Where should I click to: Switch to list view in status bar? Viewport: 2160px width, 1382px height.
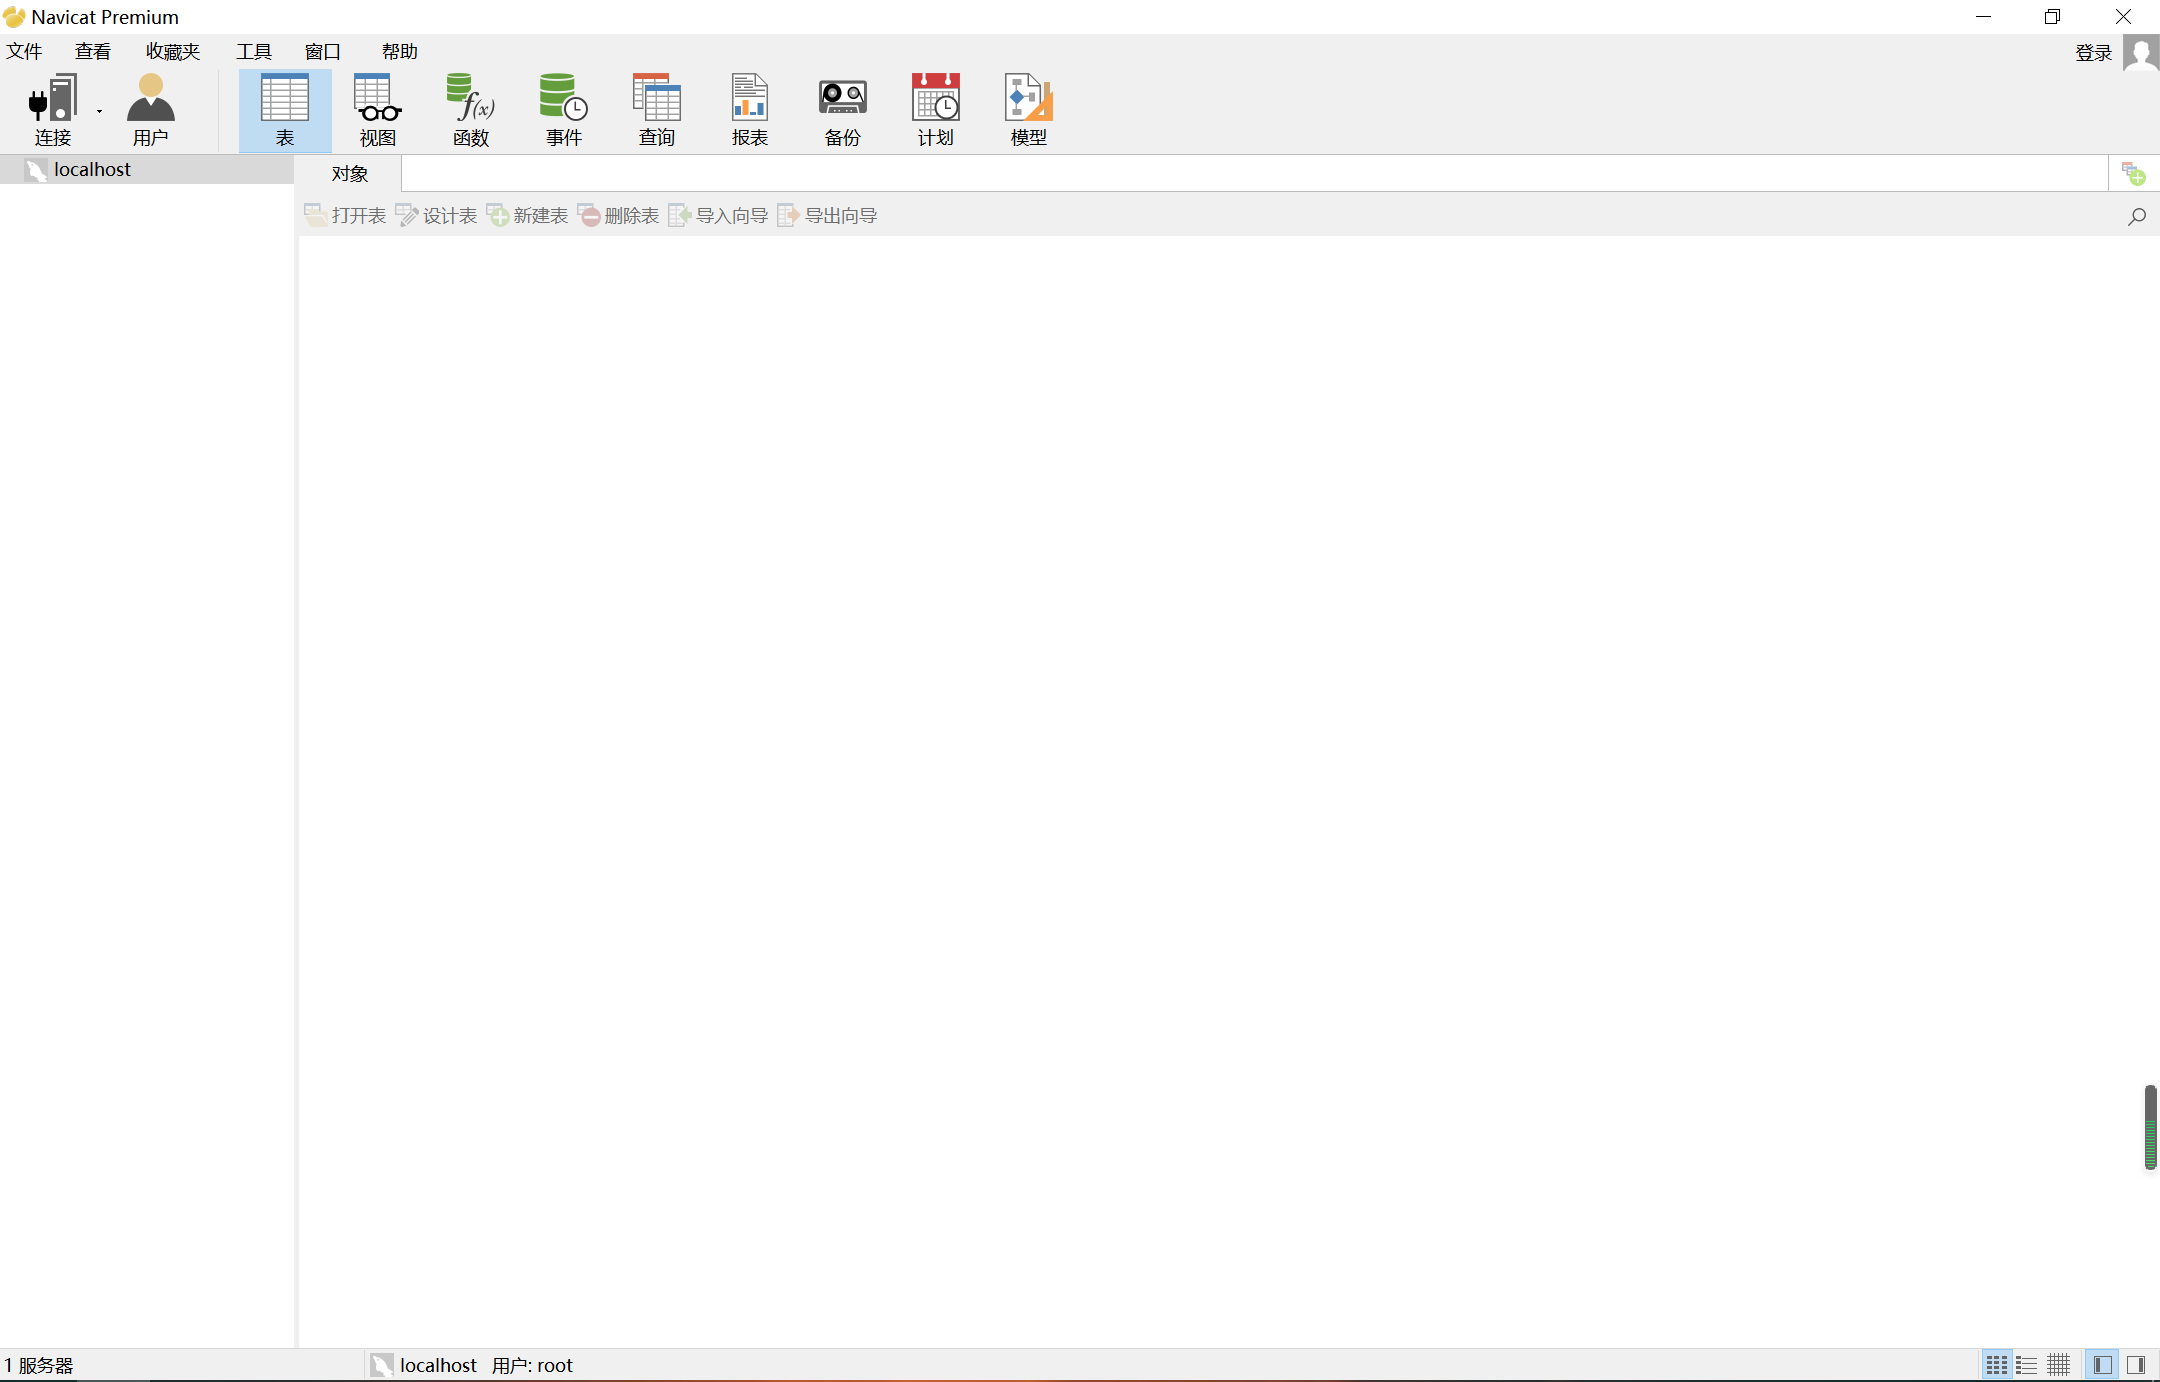2027,1365
